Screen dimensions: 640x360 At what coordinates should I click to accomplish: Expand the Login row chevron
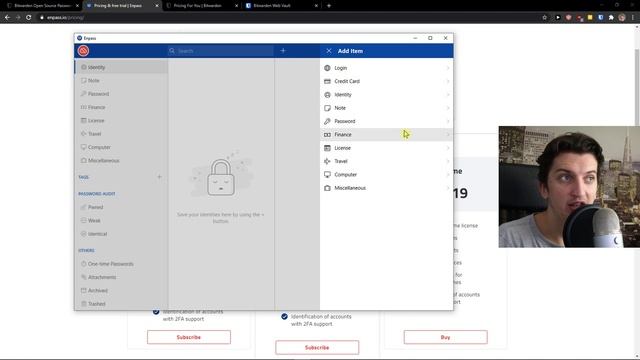pos(448,68)
